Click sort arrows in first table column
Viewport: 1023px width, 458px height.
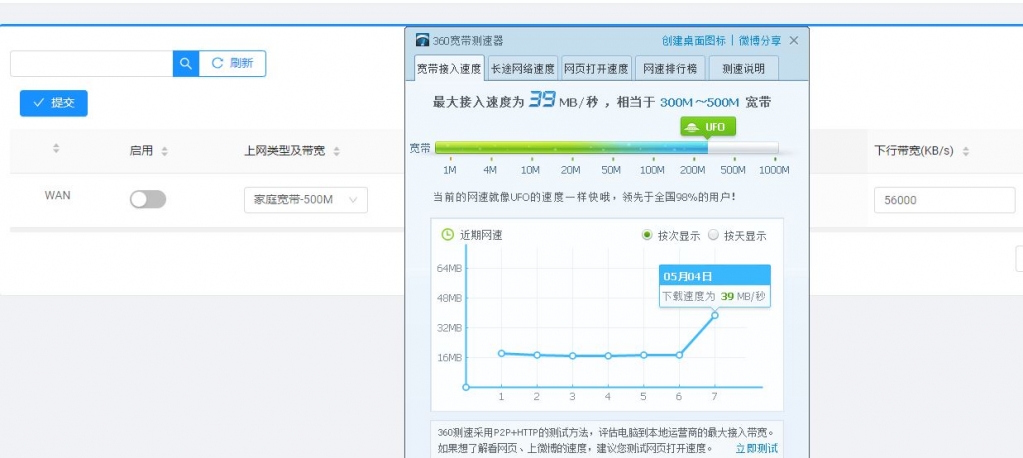[x=56, y=149]
